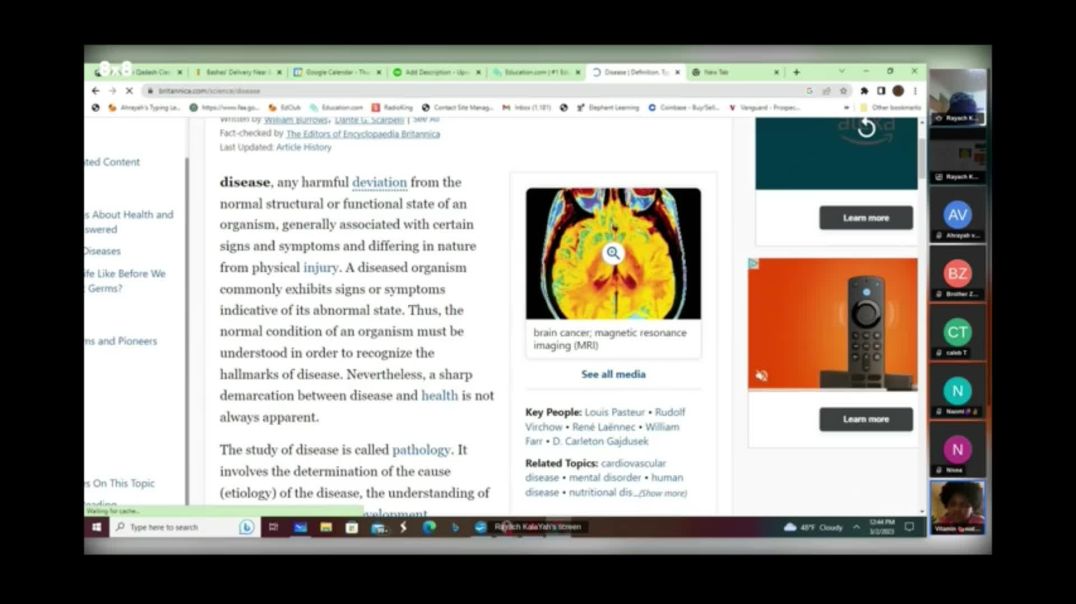
Task: Open the Editors of Encyclopaedia Britannica link
Action: pos(363,134)
